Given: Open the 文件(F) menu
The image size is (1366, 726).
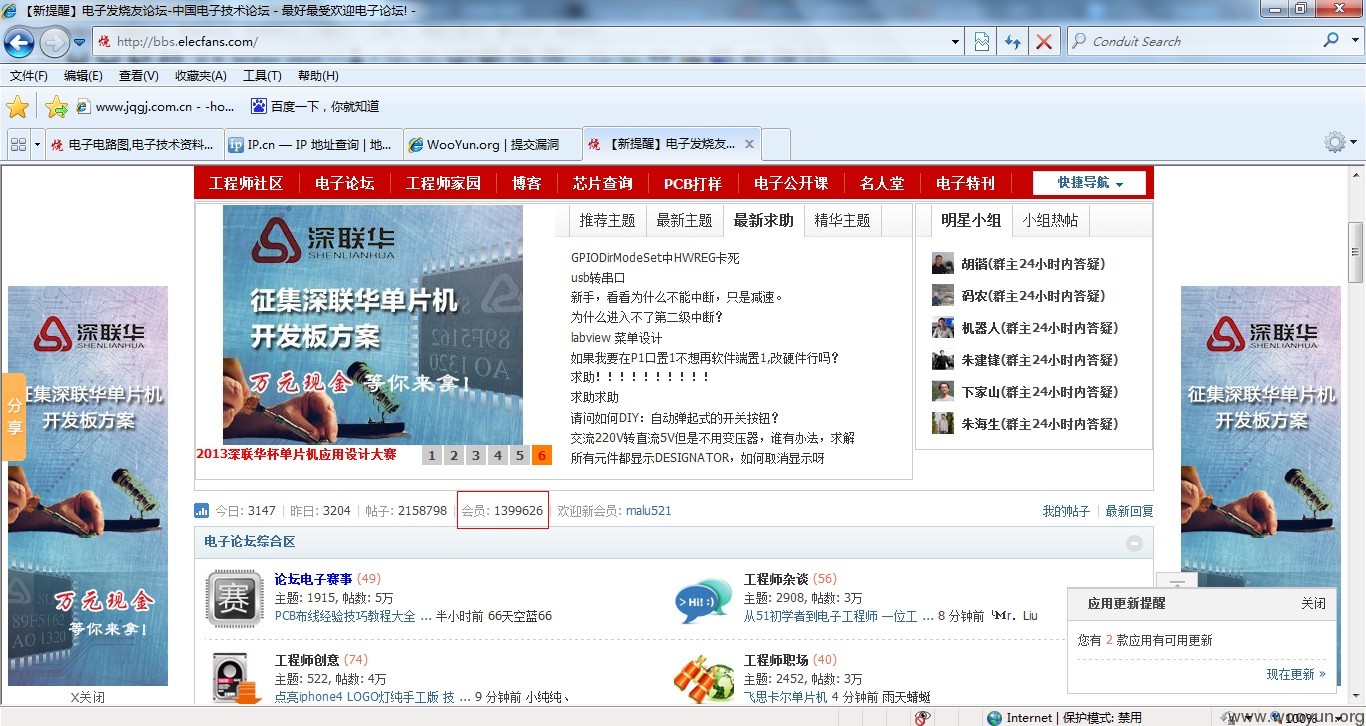Looking at the screenshot, I should point(29,76).
